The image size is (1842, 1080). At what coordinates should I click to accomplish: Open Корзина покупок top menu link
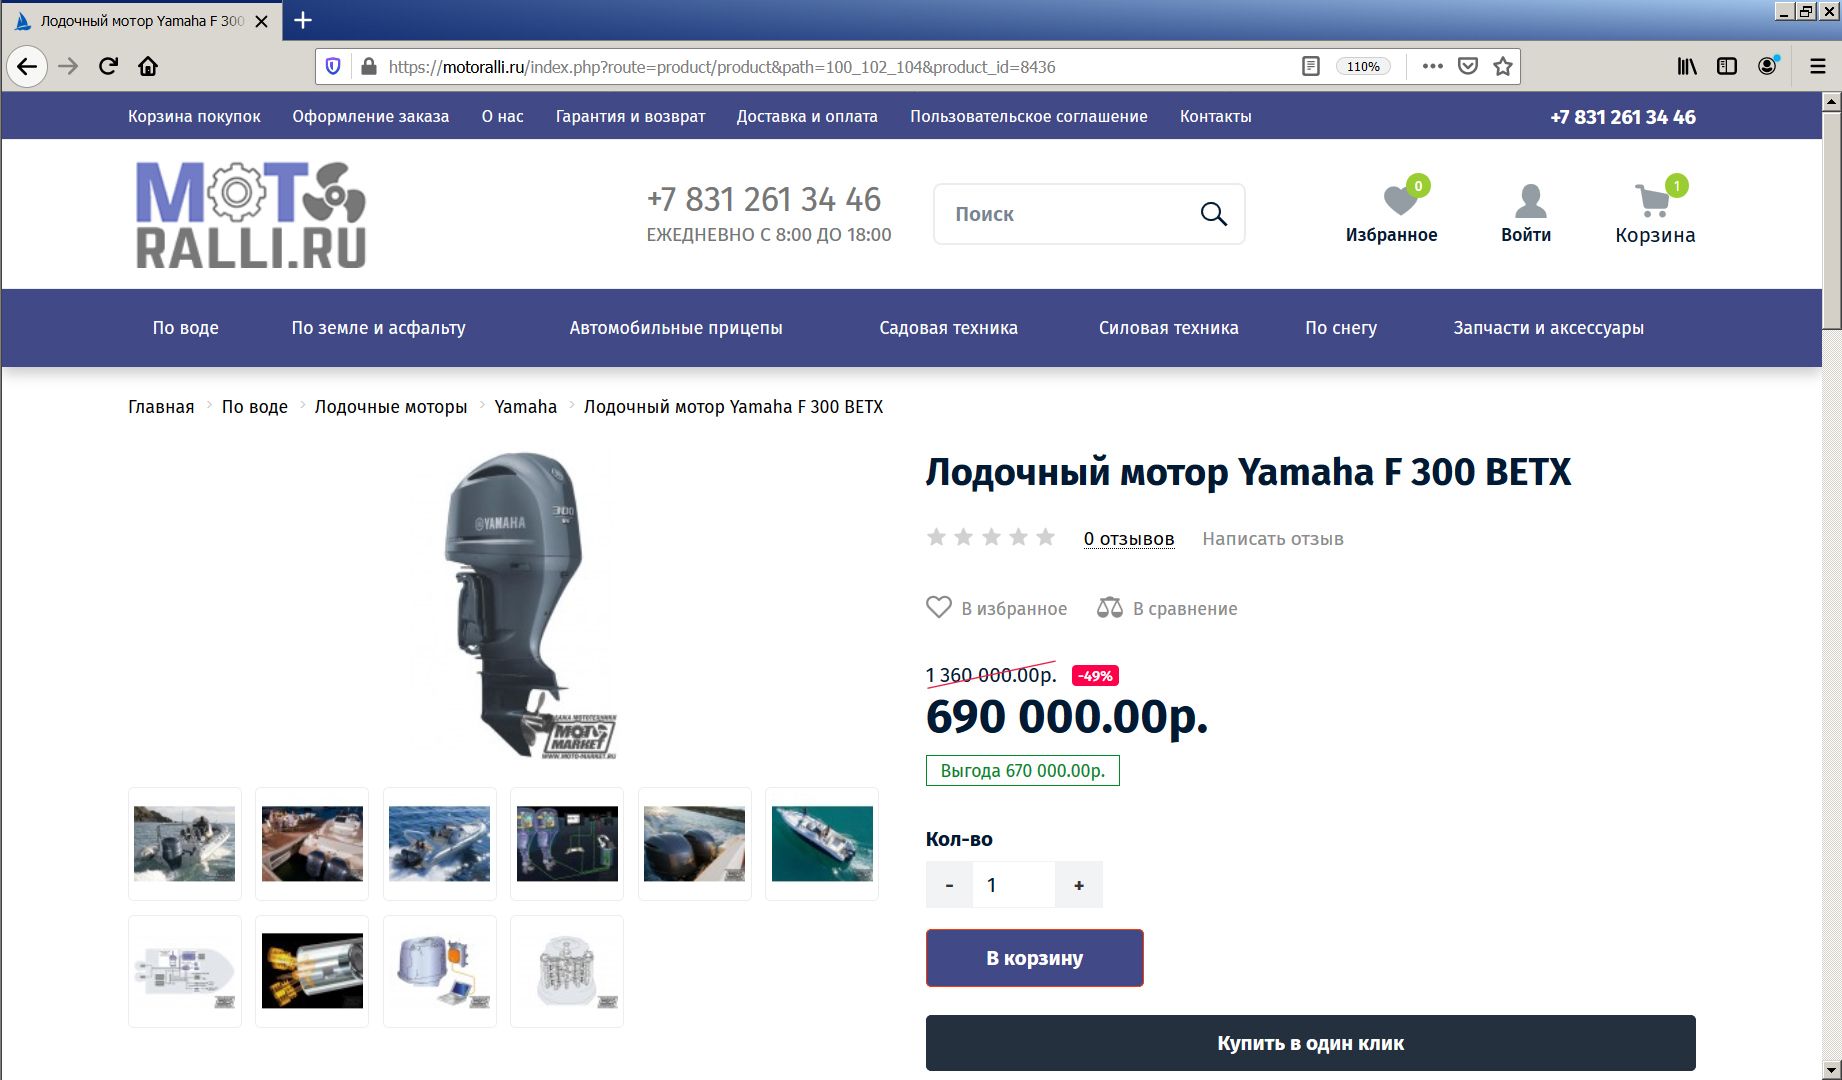click(x=194, y=117)
